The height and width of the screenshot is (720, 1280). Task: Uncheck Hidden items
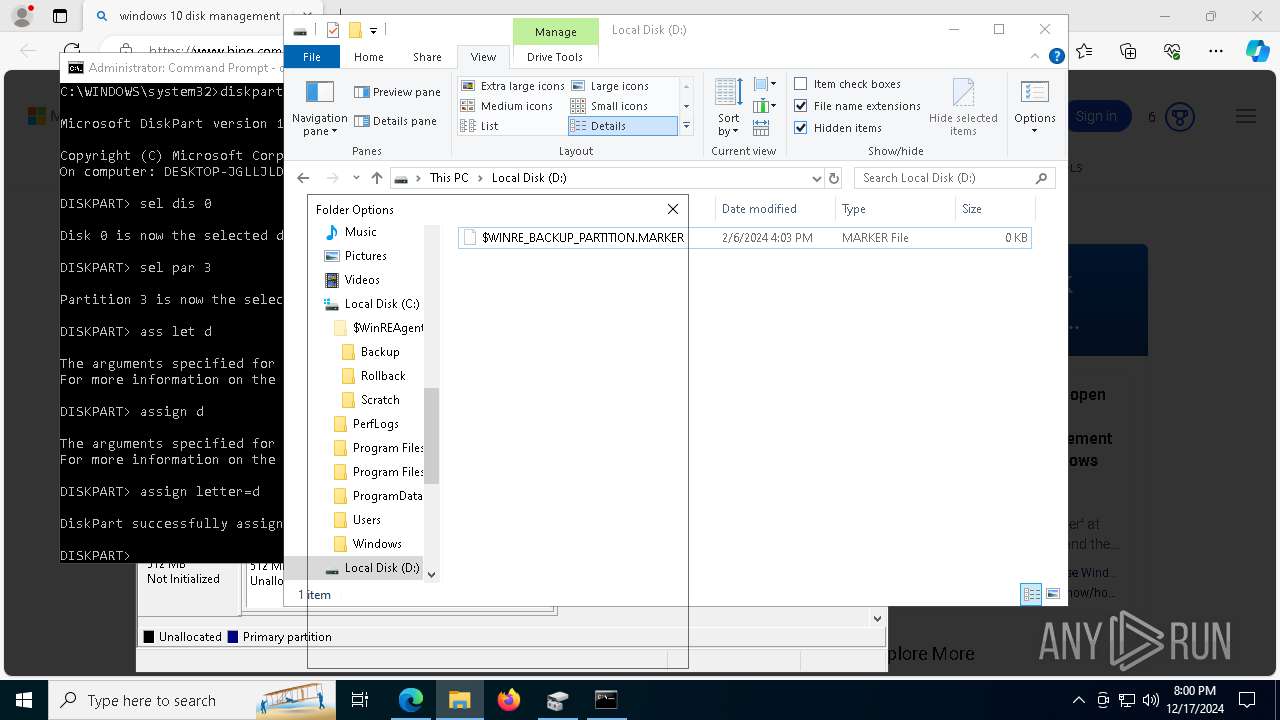[838, 128]
